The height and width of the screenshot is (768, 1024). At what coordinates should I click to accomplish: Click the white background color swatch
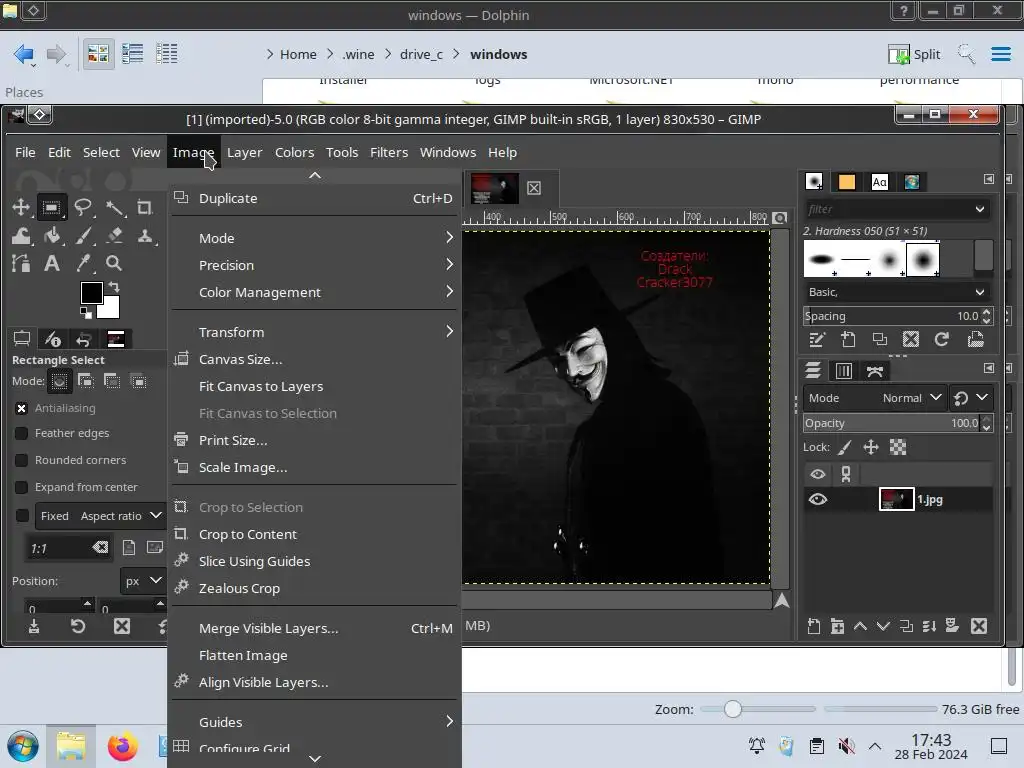(110, 310)
